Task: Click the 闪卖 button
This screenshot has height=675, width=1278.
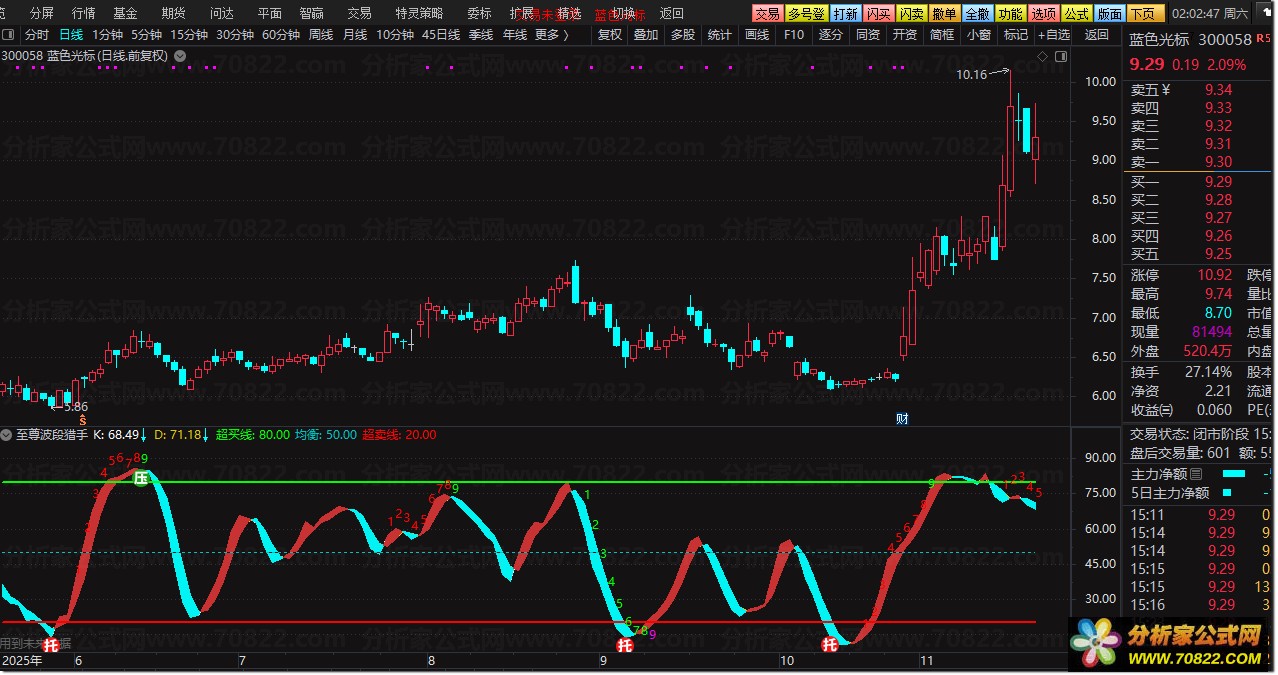Action: [911, 14]
